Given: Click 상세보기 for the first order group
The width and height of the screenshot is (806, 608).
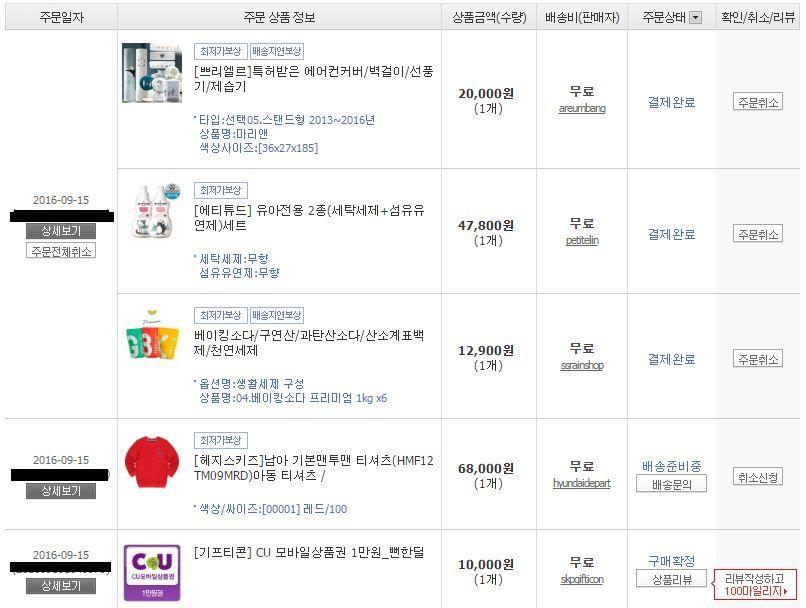Looking at the screenshot, I should (x=61, y=231).
